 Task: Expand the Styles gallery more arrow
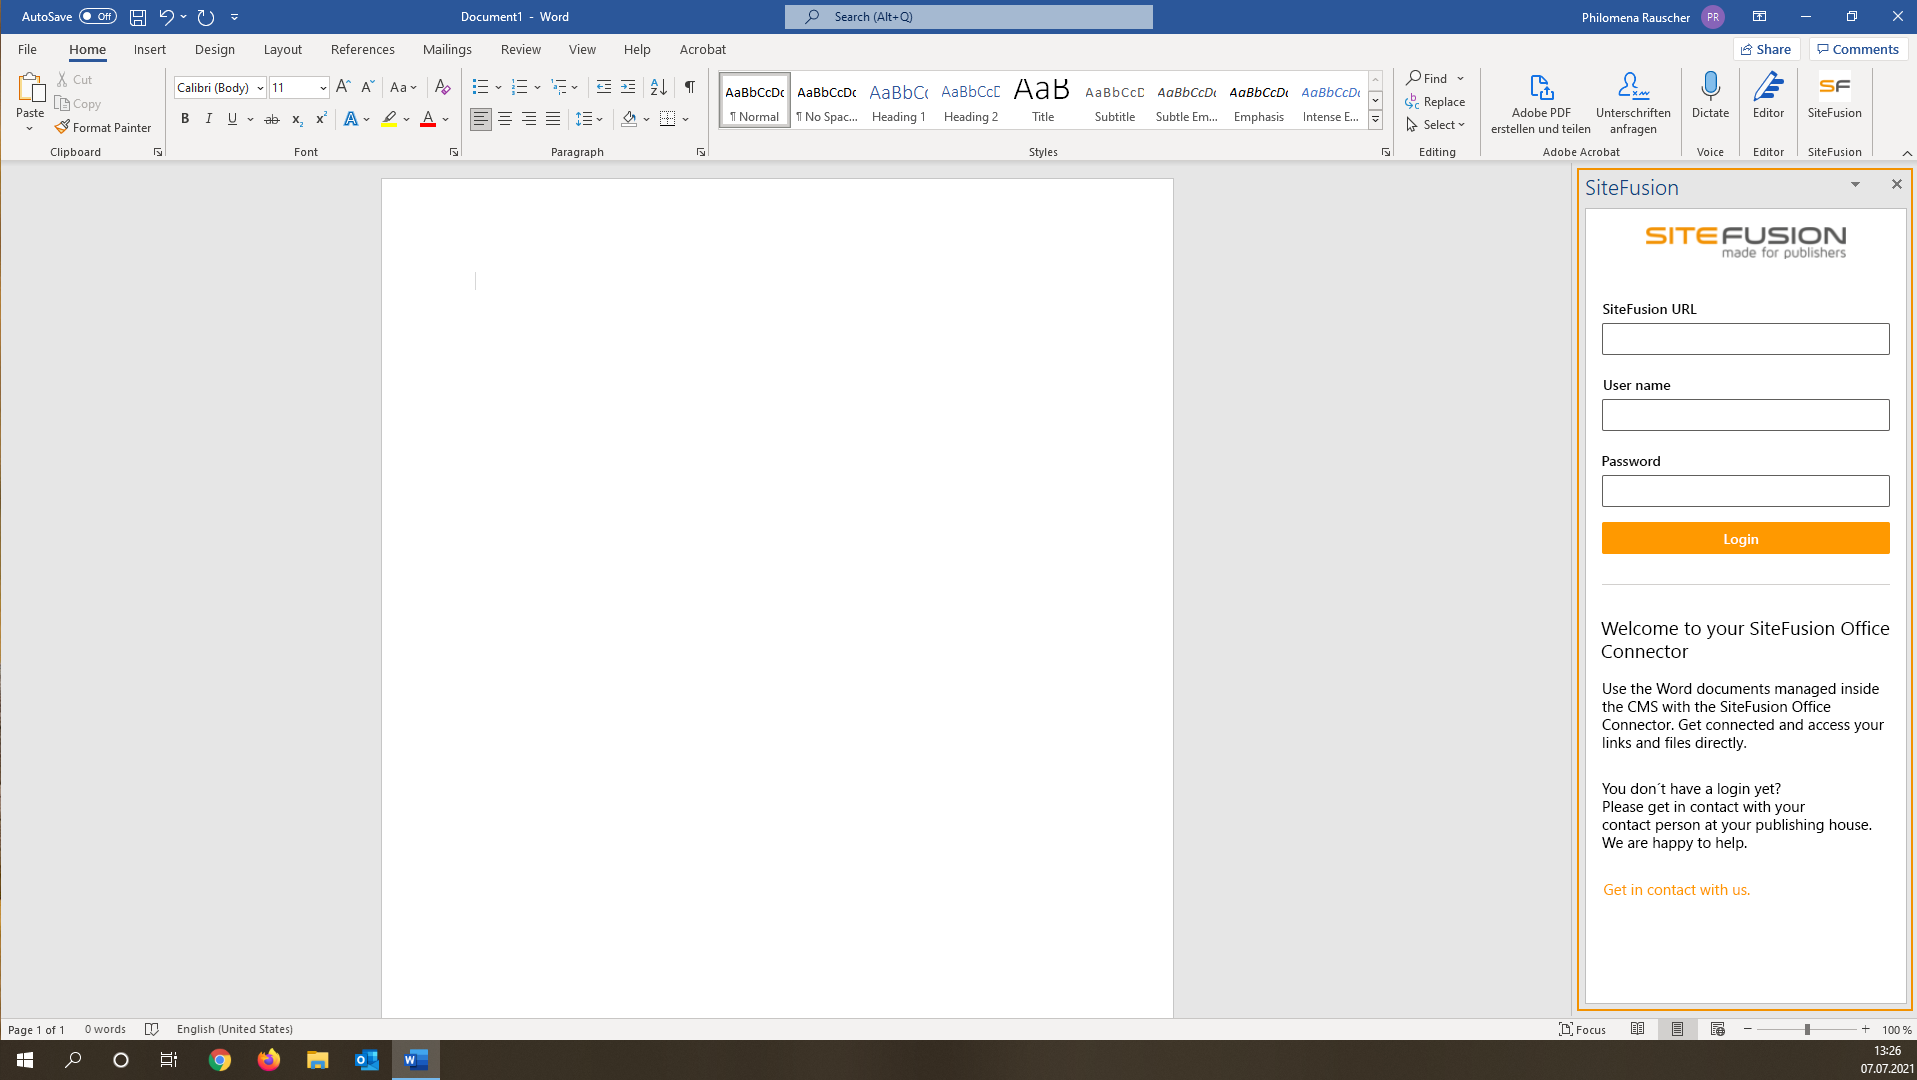click(1375, 120)
